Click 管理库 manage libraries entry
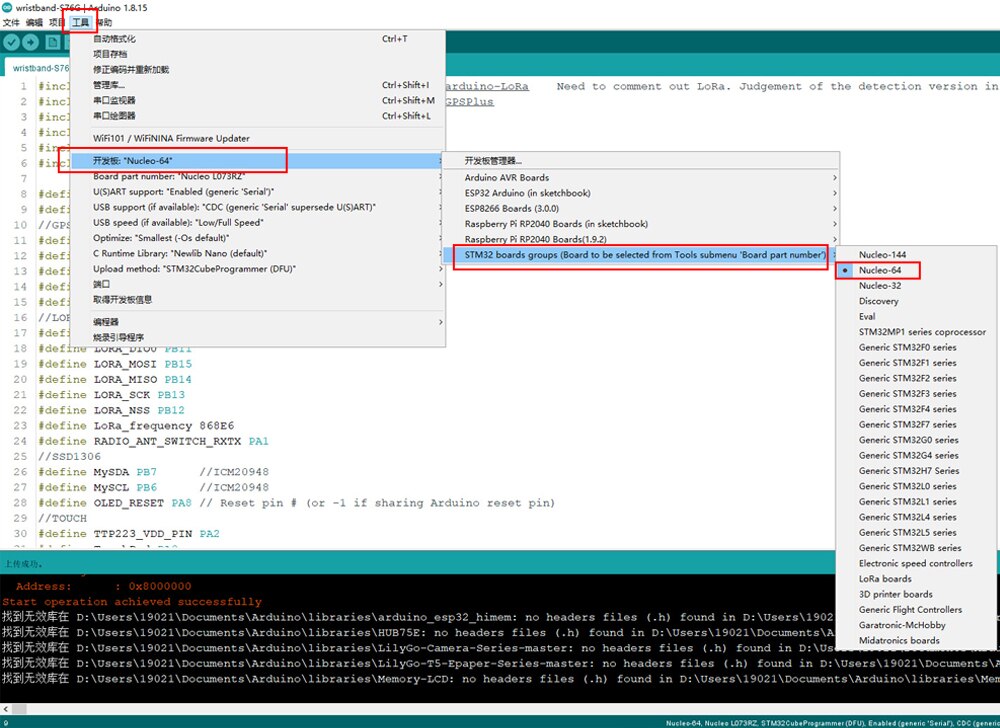The image size is (1000, 728). (x=110, y=85)
